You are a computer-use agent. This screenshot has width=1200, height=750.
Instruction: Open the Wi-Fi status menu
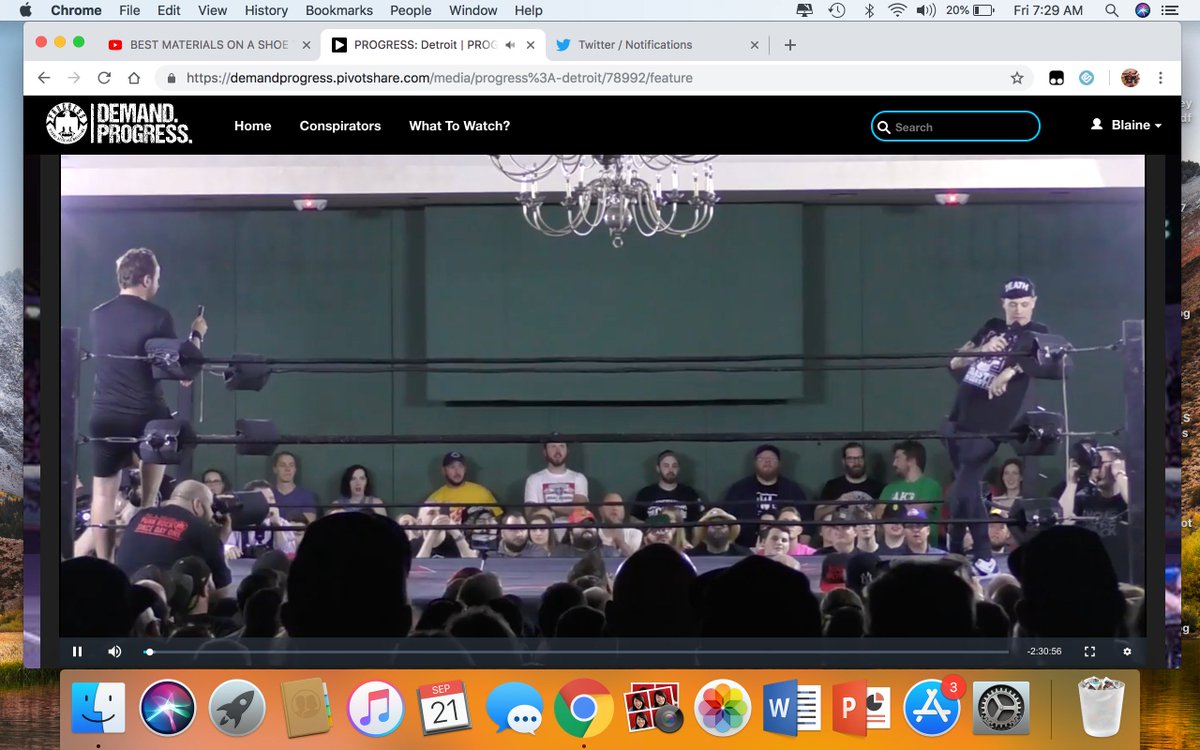pos(897,10)
